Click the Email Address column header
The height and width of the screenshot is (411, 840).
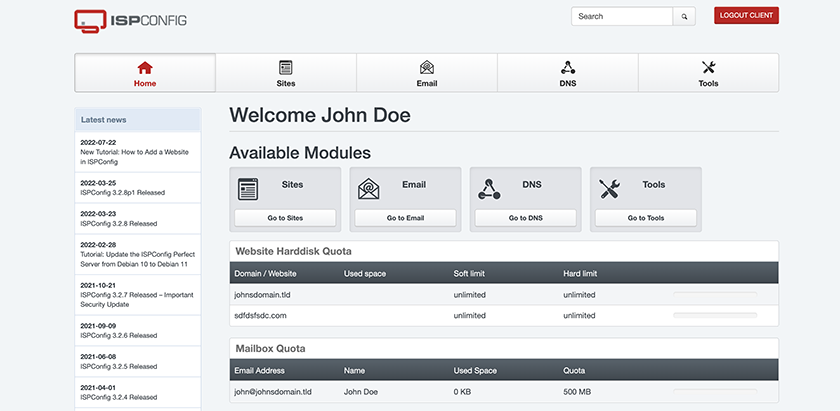pos(260,370)
